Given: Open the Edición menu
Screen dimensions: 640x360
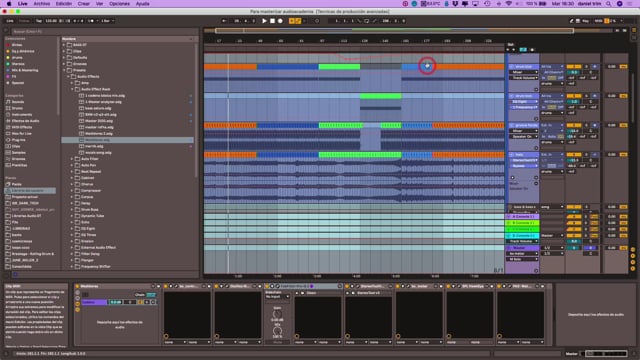Looking at the screenshot, I should click(x=64, y=4).
